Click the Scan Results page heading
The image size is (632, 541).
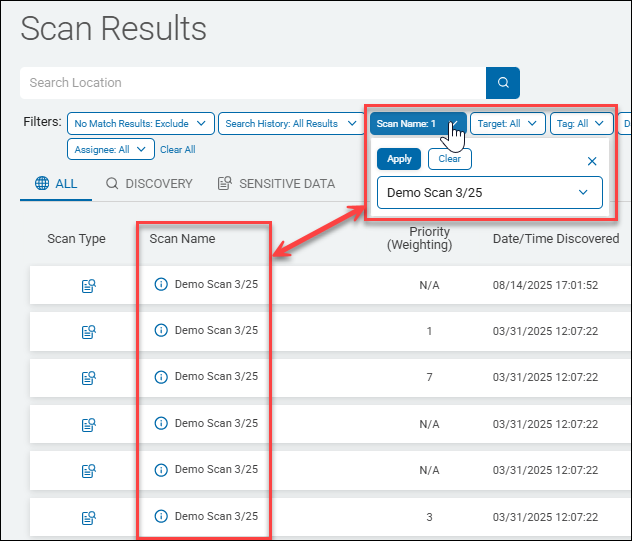click(x=114, y=29)
